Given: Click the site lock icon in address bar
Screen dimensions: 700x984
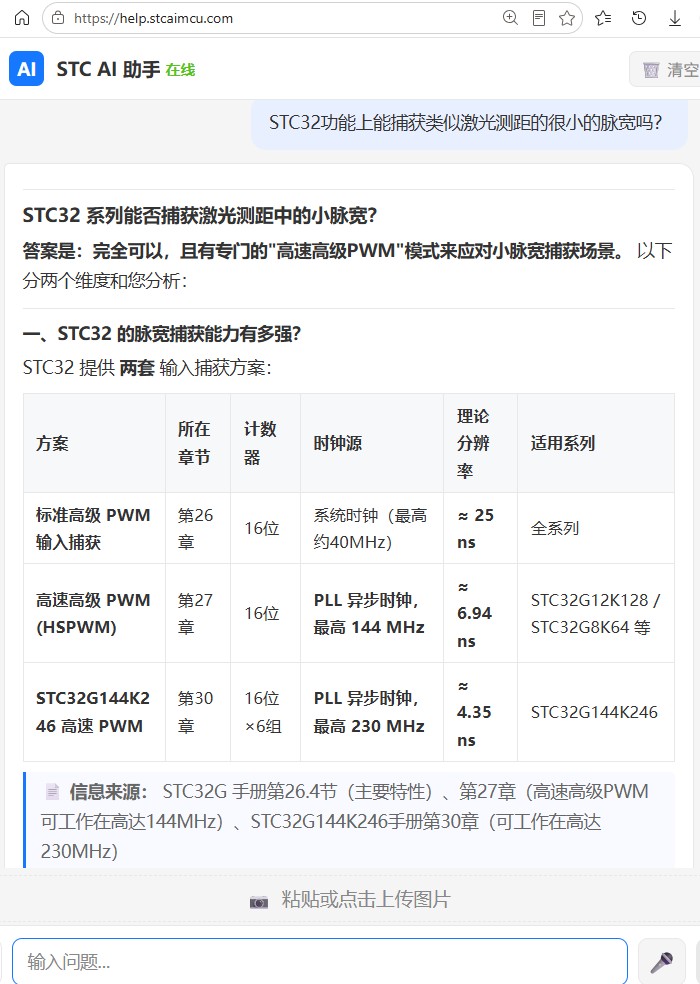Looking at the screenshot, I should point(58,18).
